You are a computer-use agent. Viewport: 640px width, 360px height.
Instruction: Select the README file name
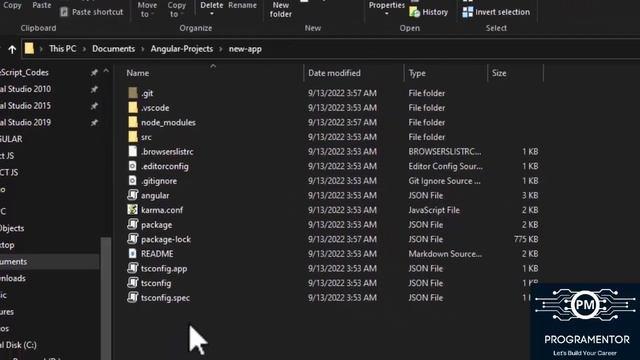coord(157,254)
